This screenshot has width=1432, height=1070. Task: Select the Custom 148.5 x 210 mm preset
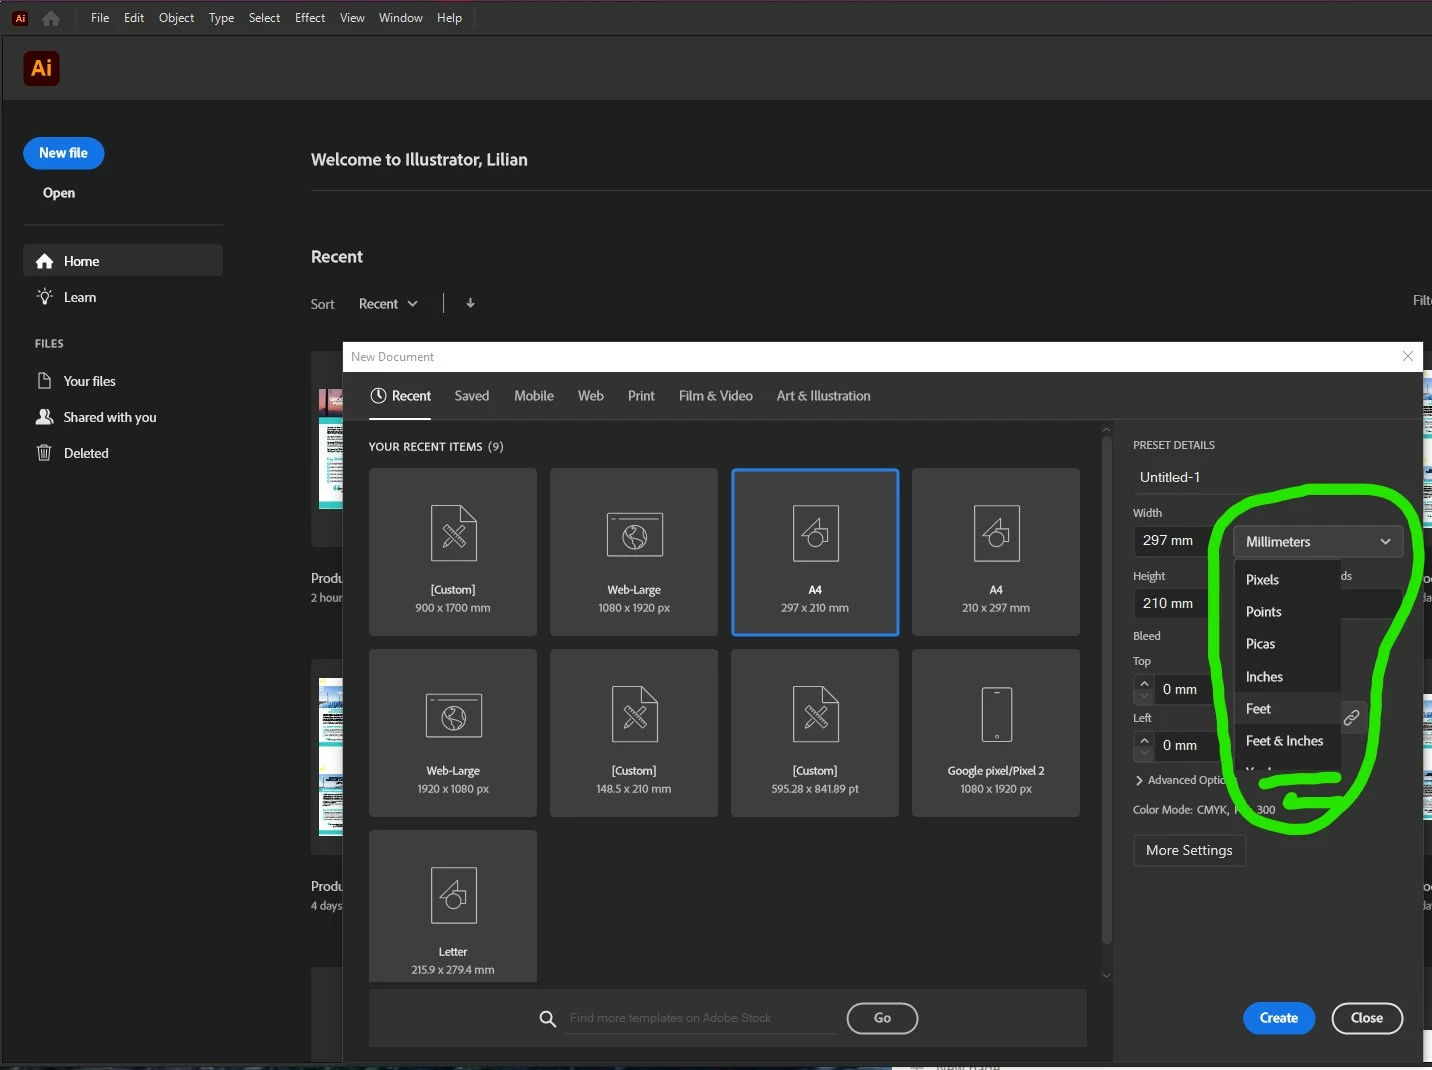click(634, 733)
